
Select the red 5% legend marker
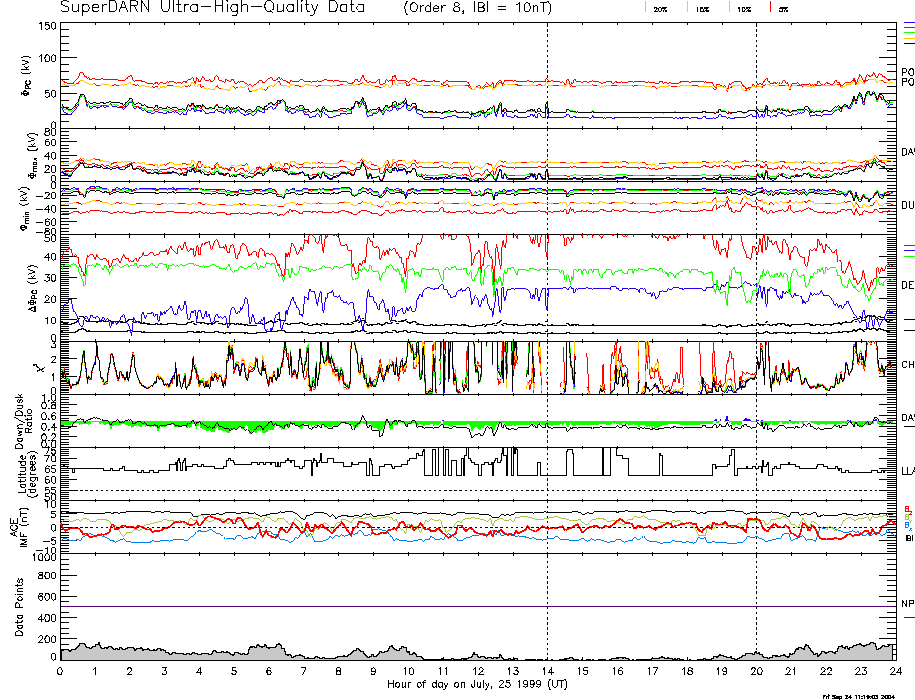(x=769, y=8)
